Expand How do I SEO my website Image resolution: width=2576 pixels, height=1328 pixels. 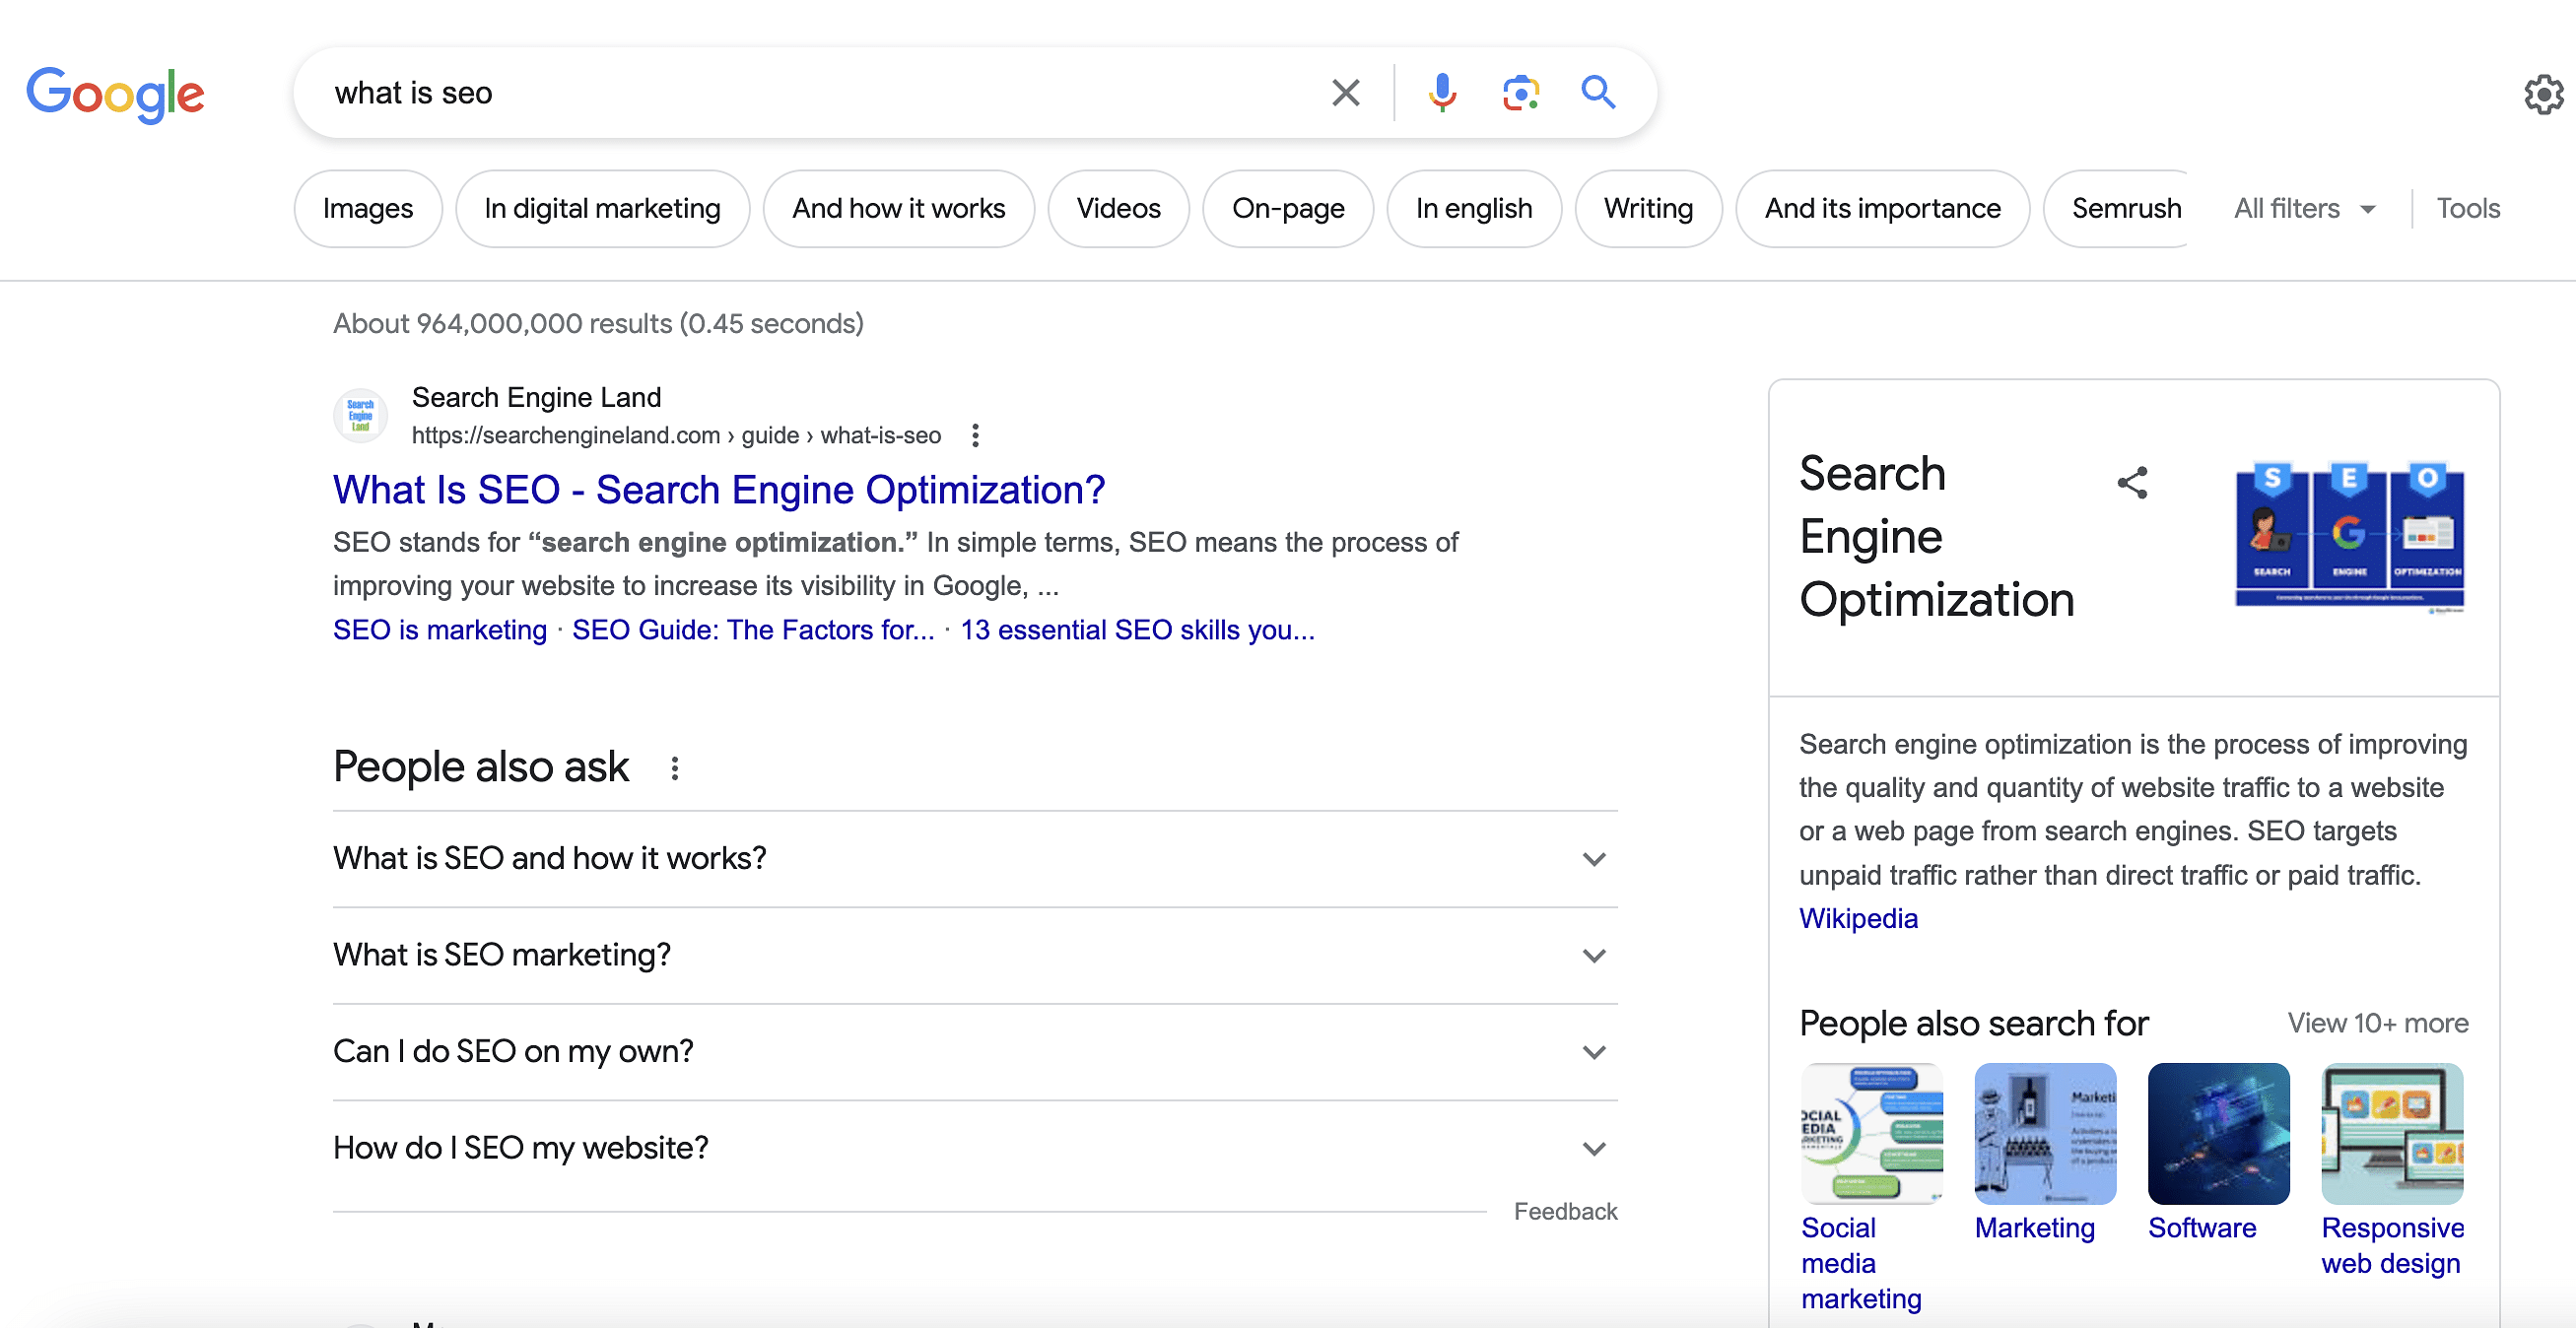(x=975, y=1148)
